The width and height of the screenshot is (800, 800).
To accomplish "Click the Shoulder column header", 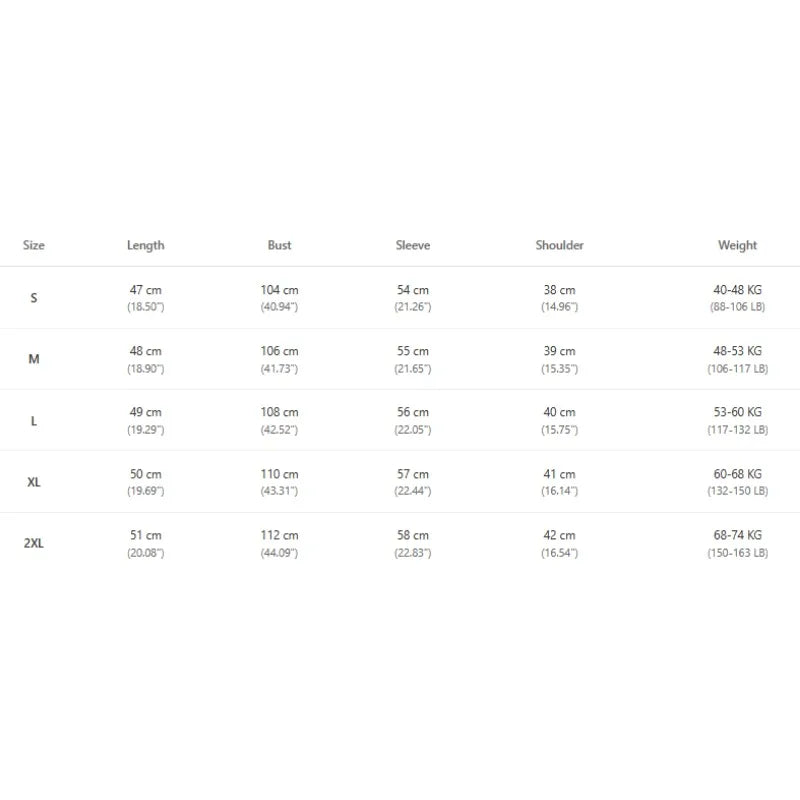I will click(560, 245).
